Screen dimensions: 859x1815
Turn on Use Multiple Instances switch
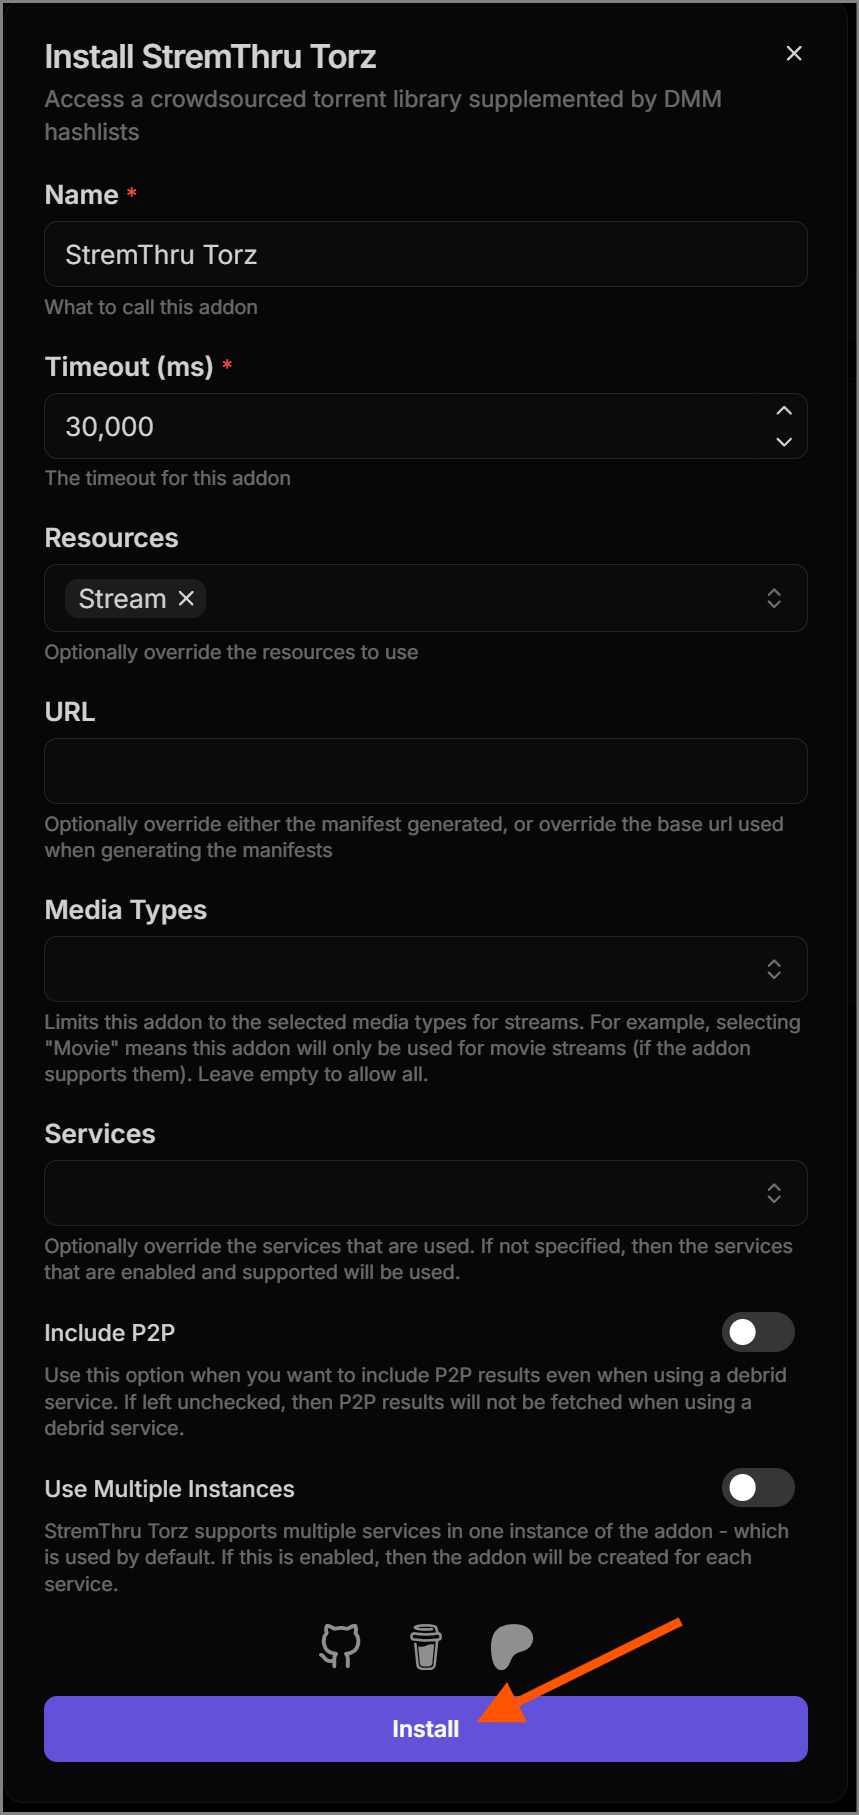click(x=758, y=1488)
